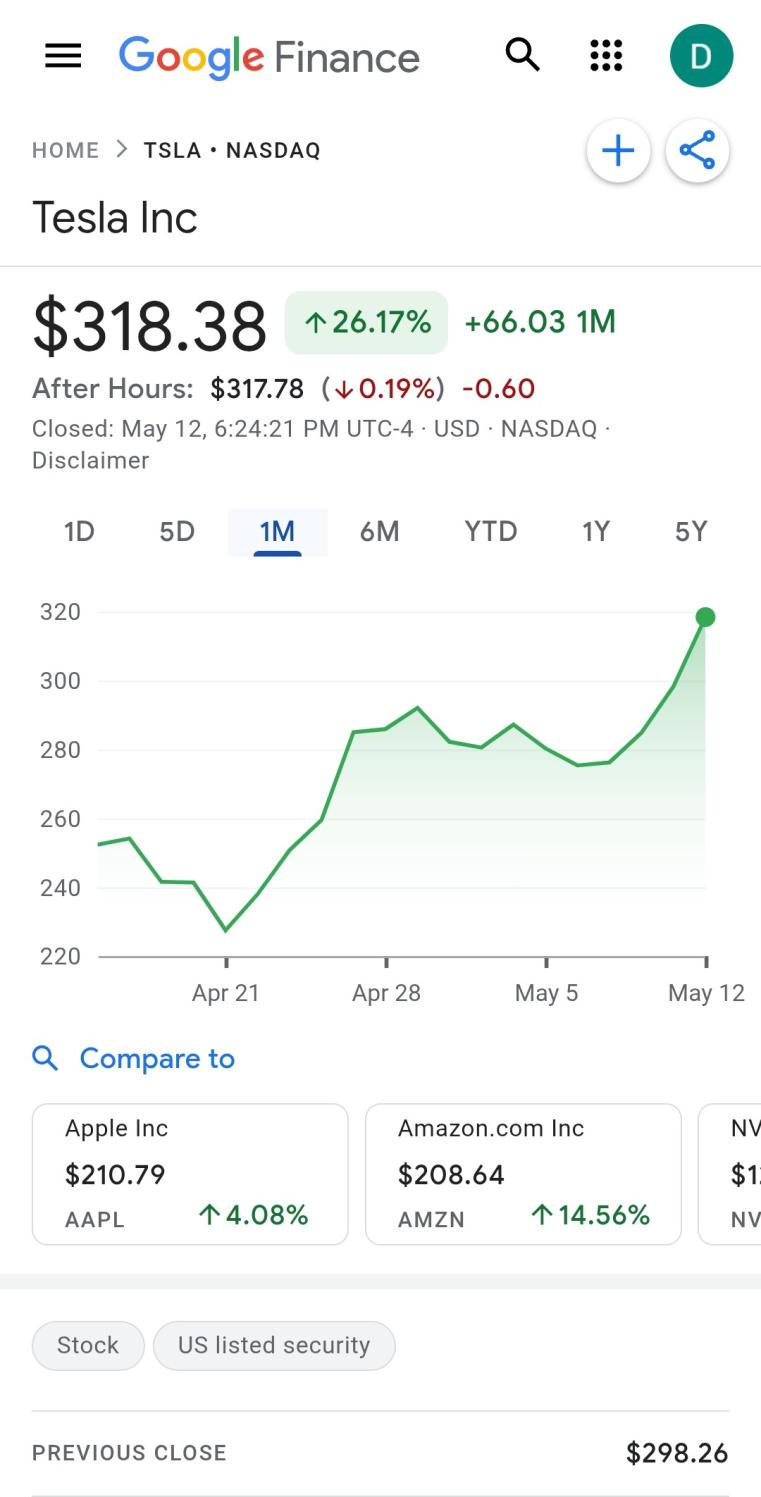Switch chart to 1D range
Image resolution: width=761 pixels, height=1497 pixels.
click(79, 531)
